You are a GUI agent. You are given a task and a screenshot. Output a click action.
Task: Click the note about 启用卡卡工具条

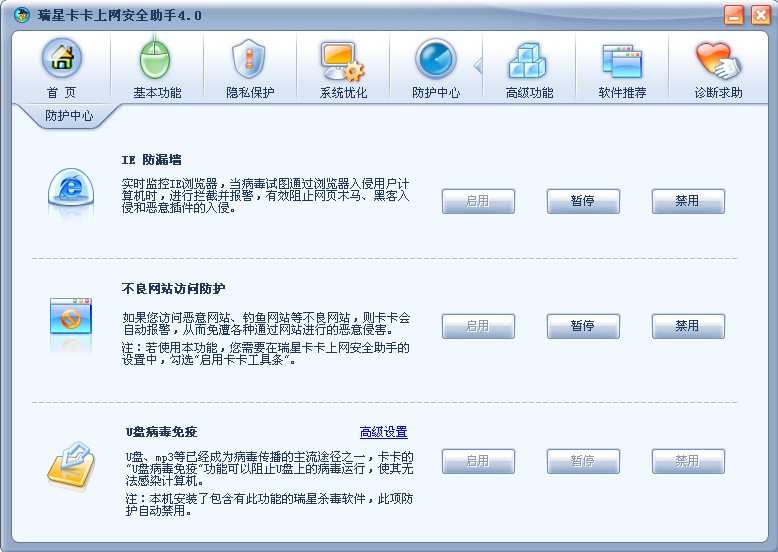(265, 354)
